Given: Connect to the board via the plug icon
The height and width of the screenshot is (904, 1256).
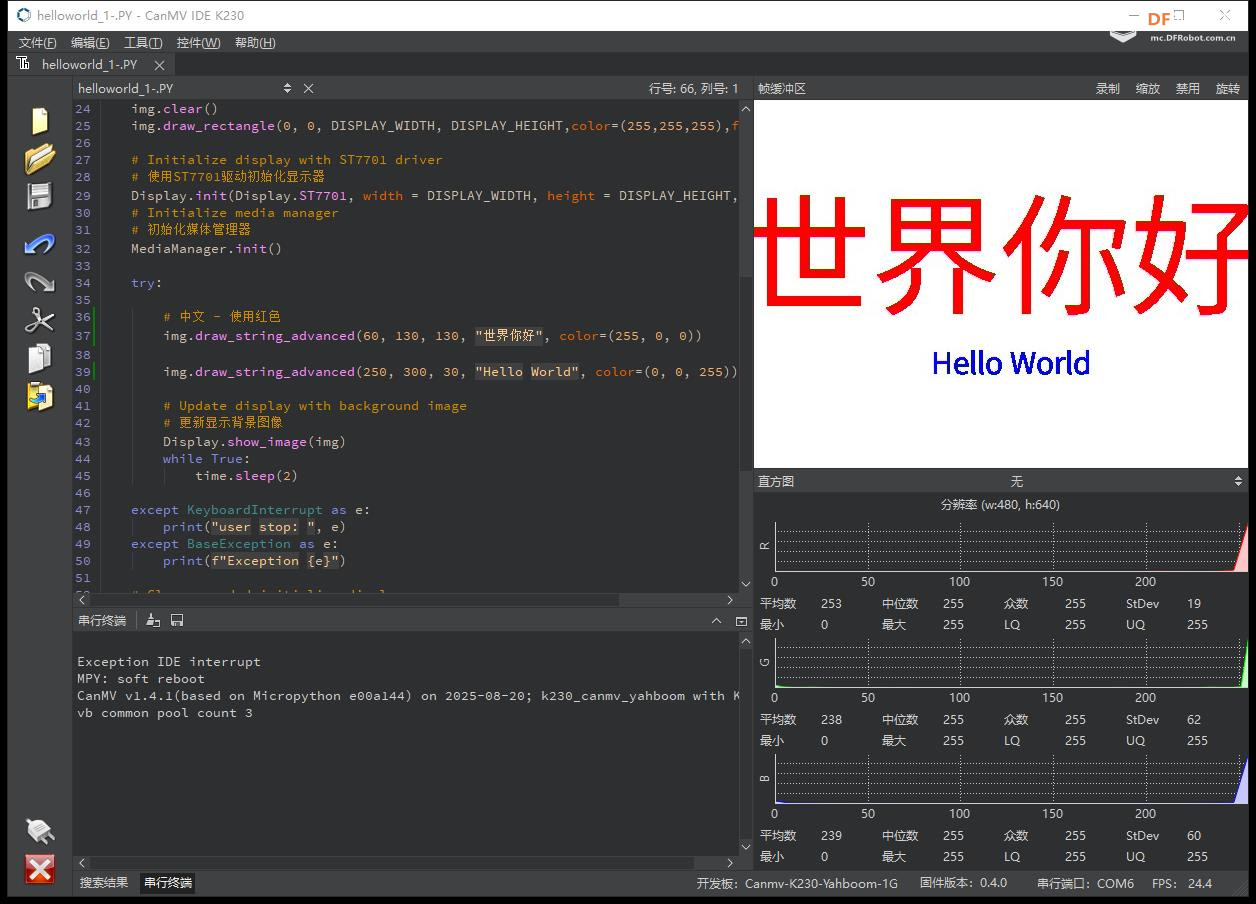Looking at the screenshot, I should (38, 831).
